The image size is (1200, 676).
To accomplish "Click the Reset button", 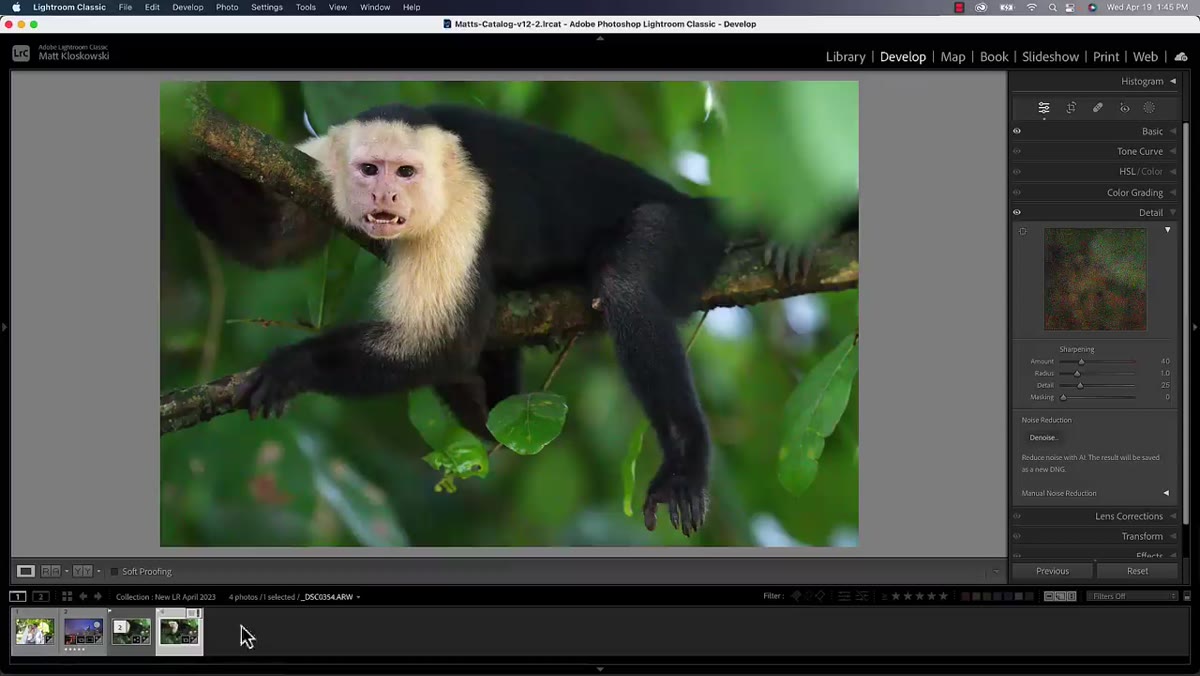I will pyautogui.click(x=1137, y=571).
